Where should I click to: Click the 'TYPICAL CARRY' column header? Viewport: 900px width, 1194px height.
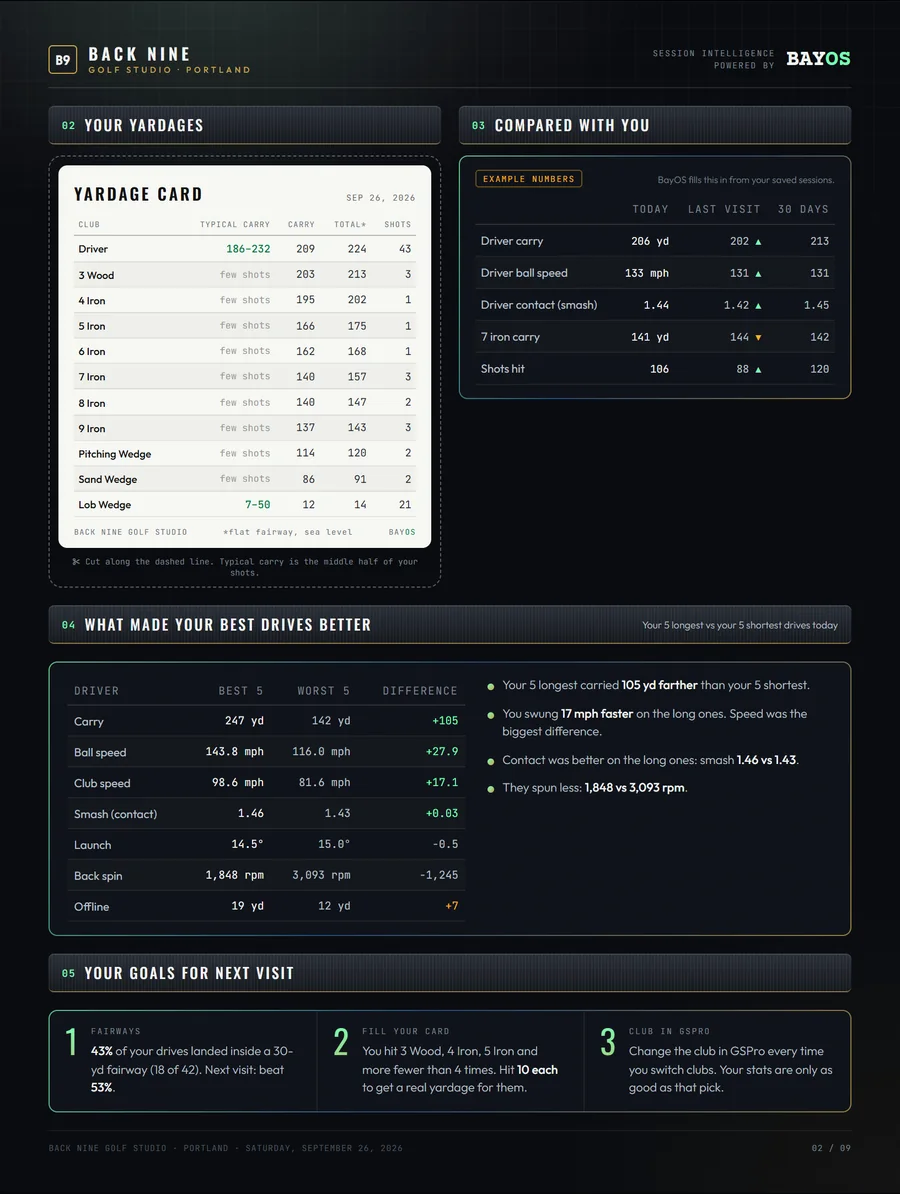click(235, 225)
